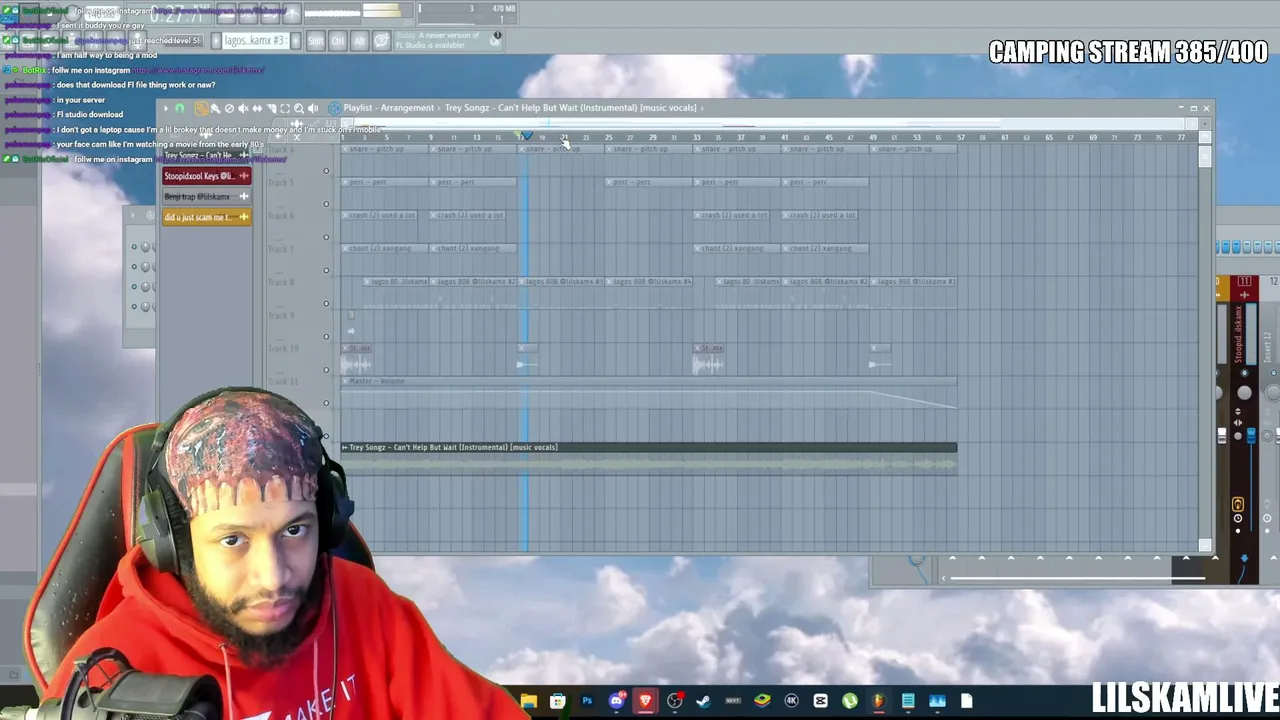Open Photoshop from the taskbar
Screen dimensions: 1280x720
(x=587, y=701)
